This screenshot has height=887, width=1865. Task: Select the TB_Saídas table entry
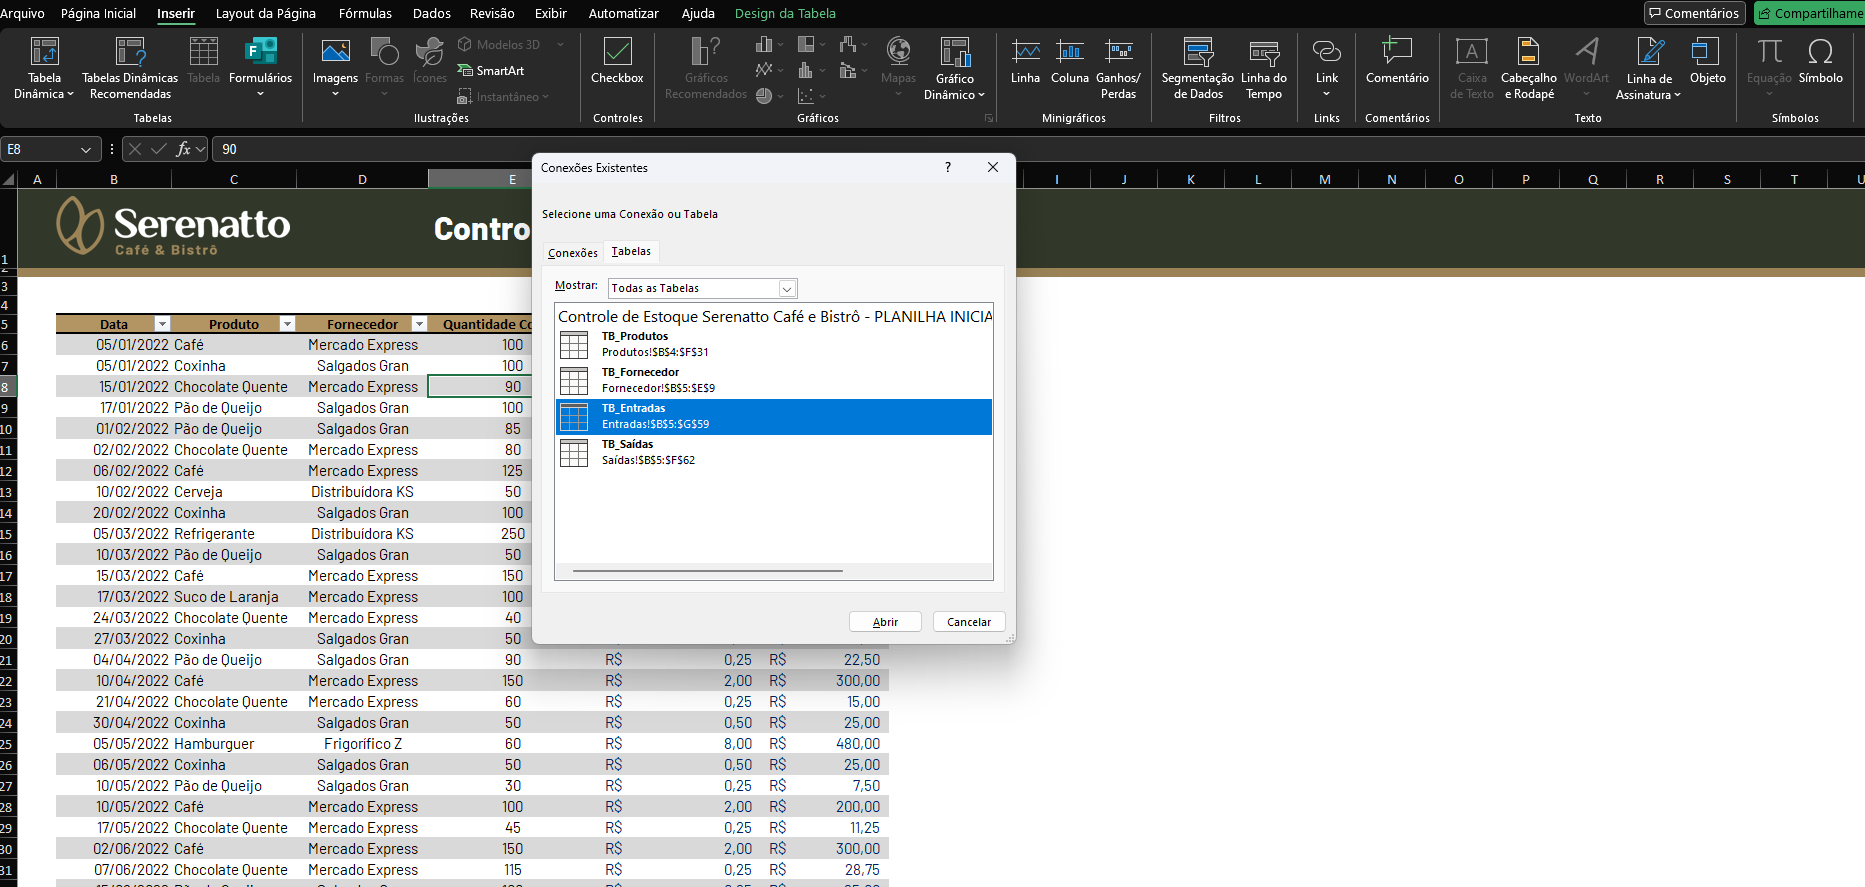click(x=773, y=452)
